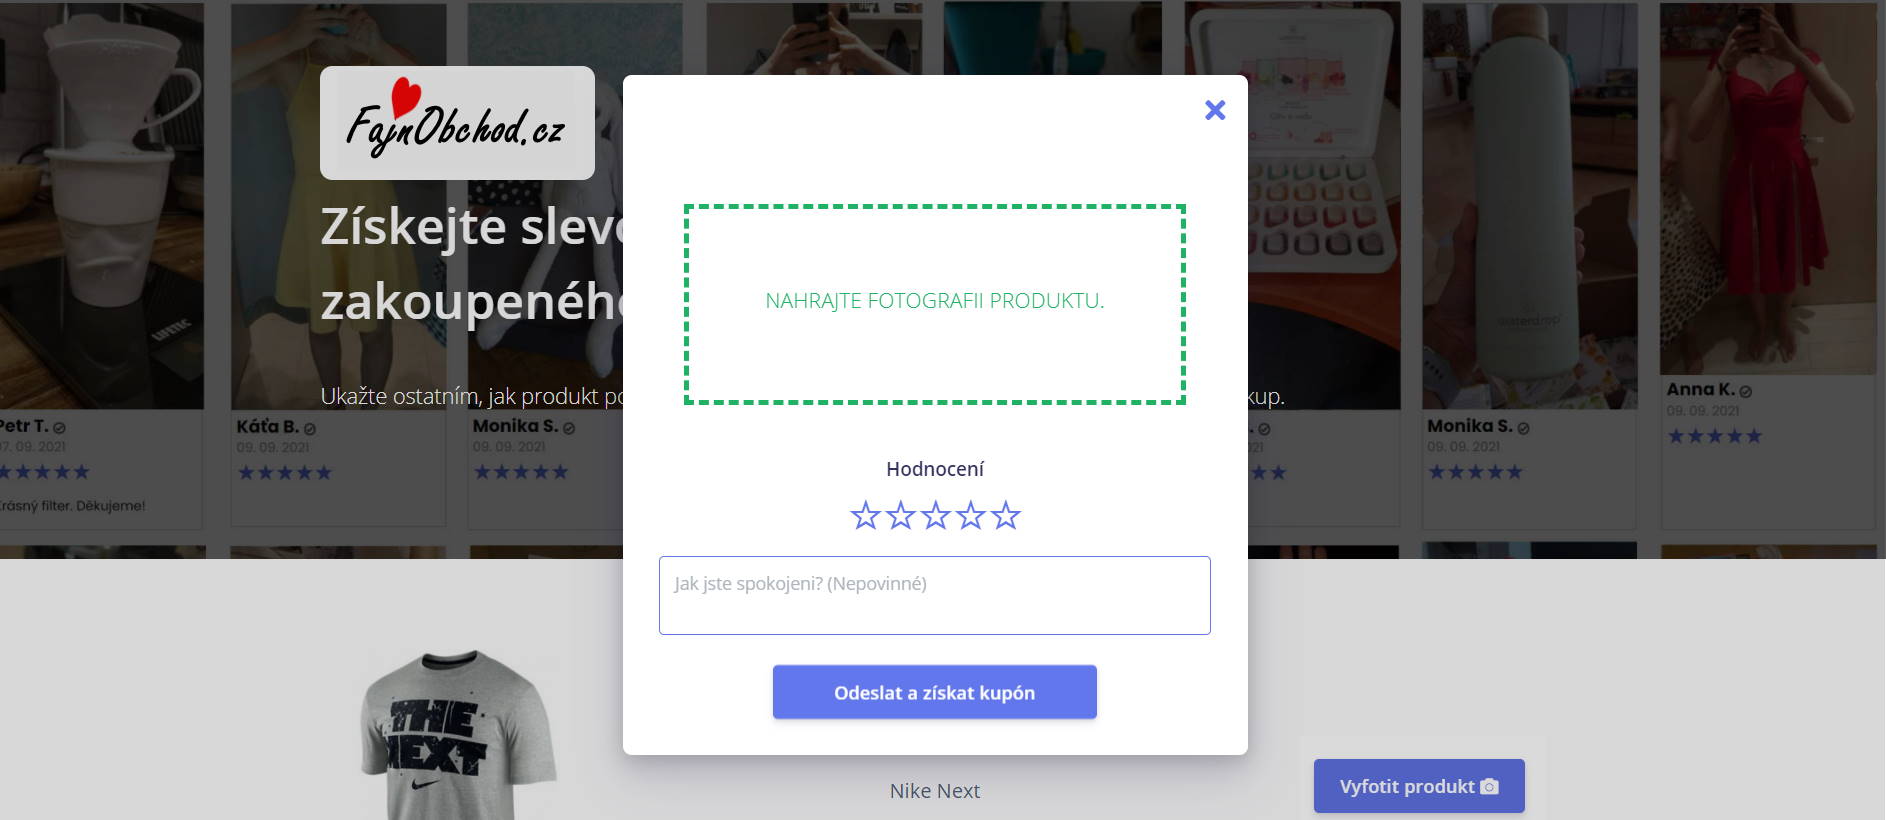Click verified badge next to Káťa B.

[309, 428]
